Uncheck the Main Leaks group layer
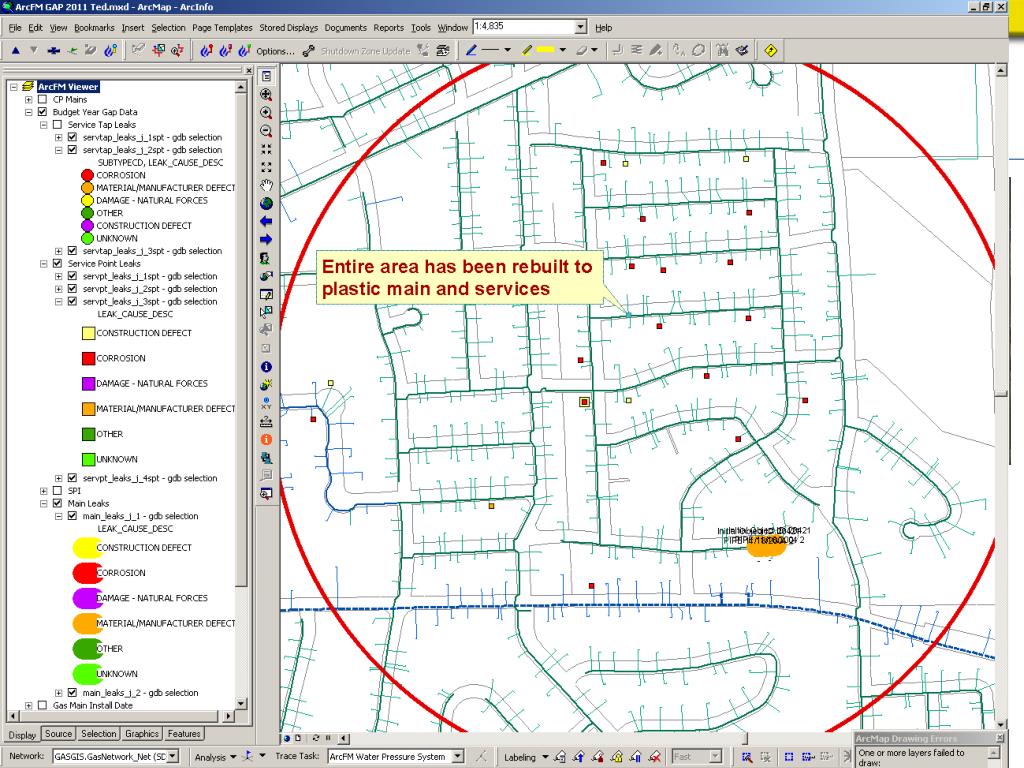1024x768 pixels. point(57,504)
